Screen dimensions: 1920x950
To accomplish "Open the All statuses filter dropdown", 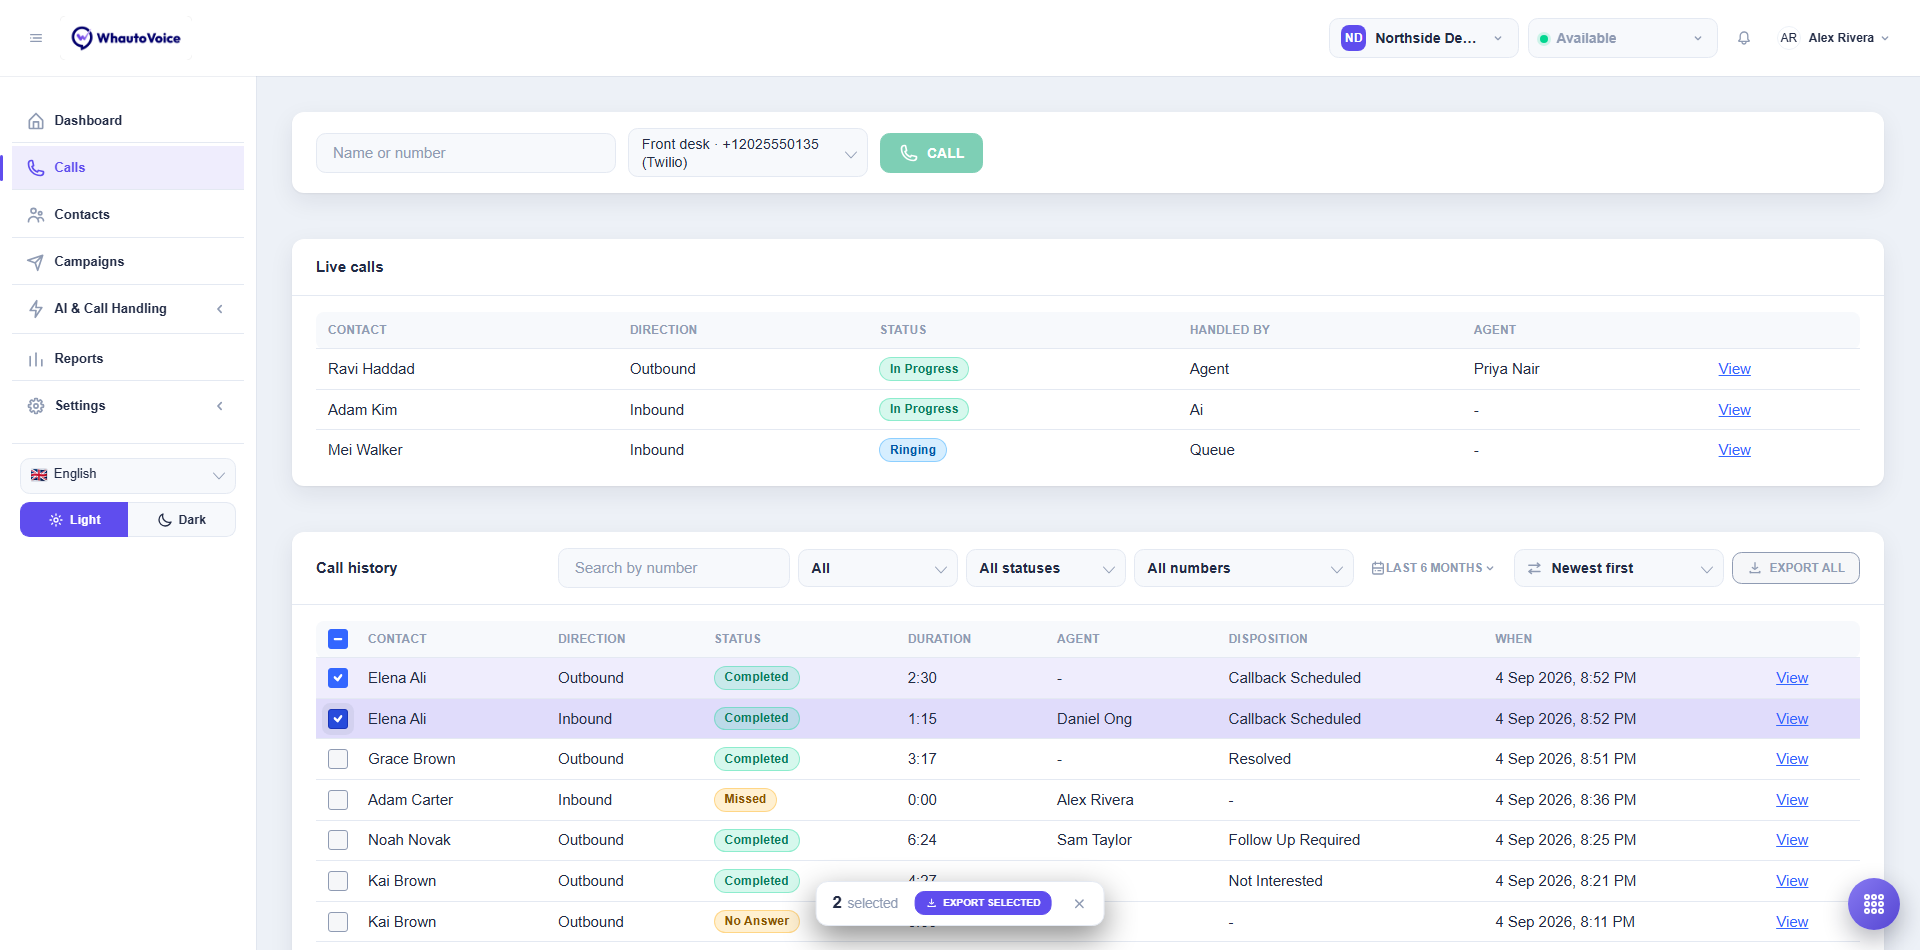I will coord(1046,568).
